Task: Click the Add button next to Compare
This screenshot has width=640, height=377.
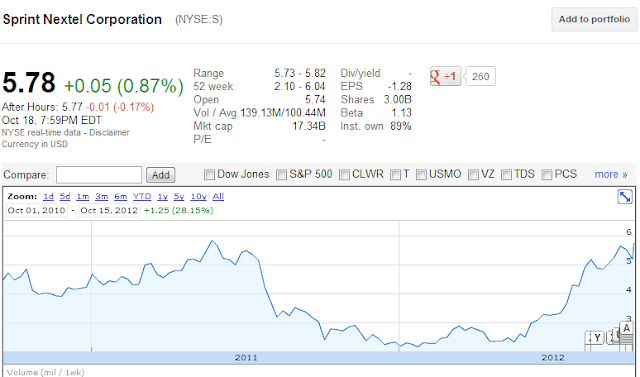Action: click(160, 175)
